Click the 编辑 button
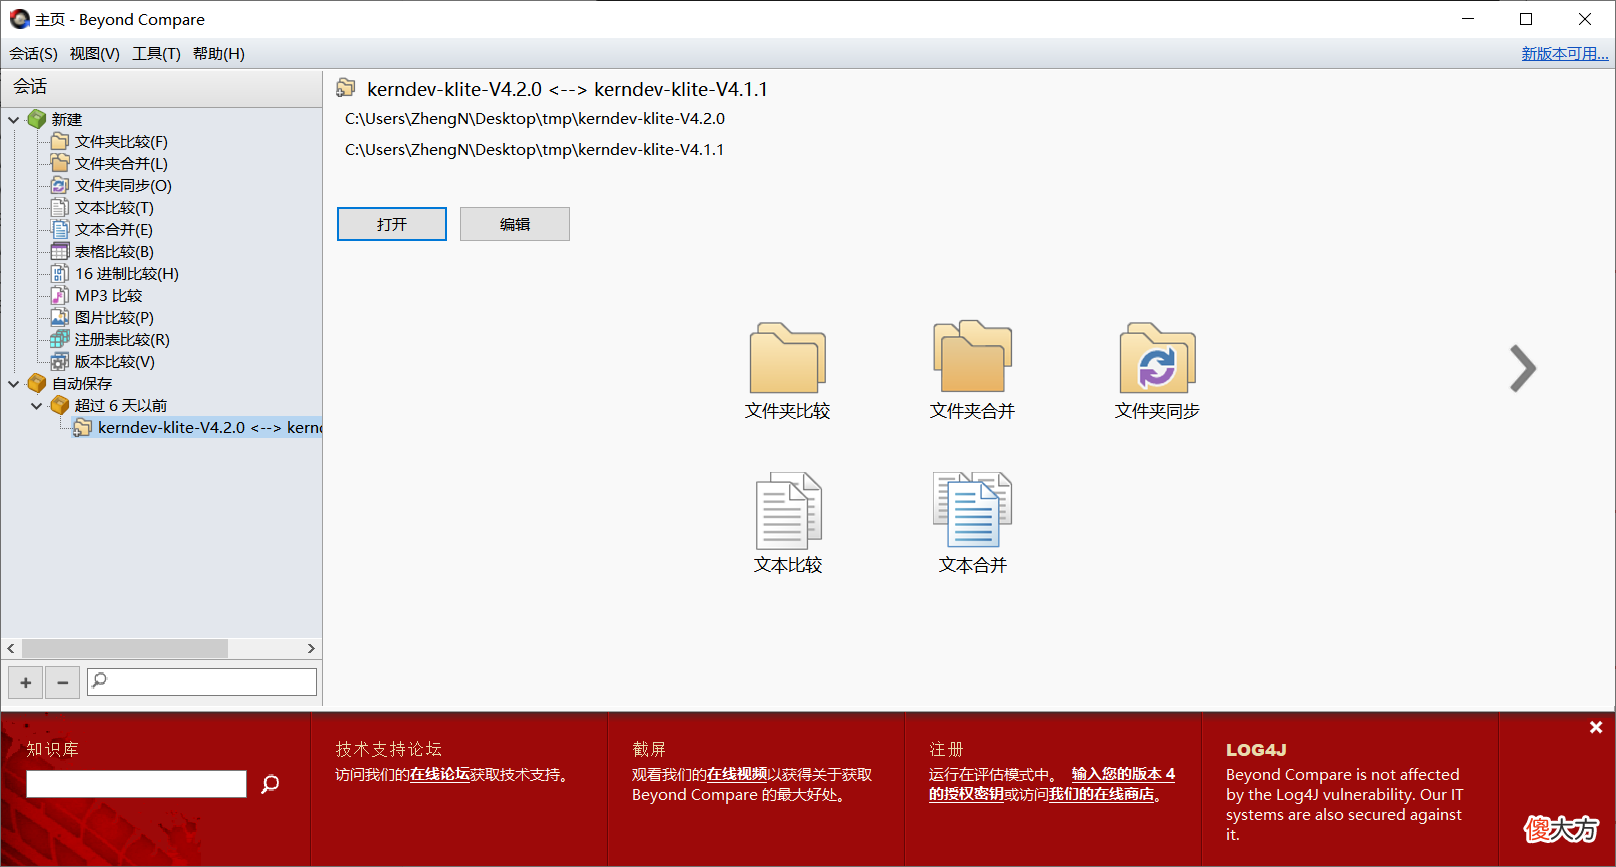1616x867 pixels. click(x=515, y=224)
